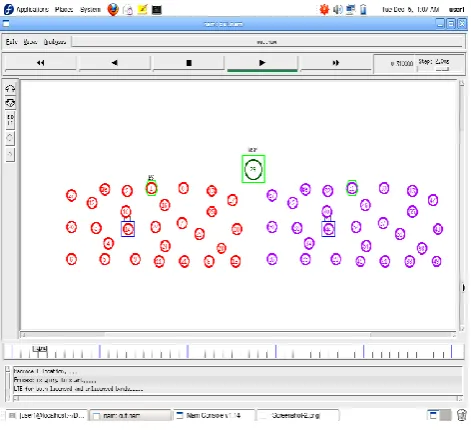Select the first annotation line in the list

coord(45,371)
